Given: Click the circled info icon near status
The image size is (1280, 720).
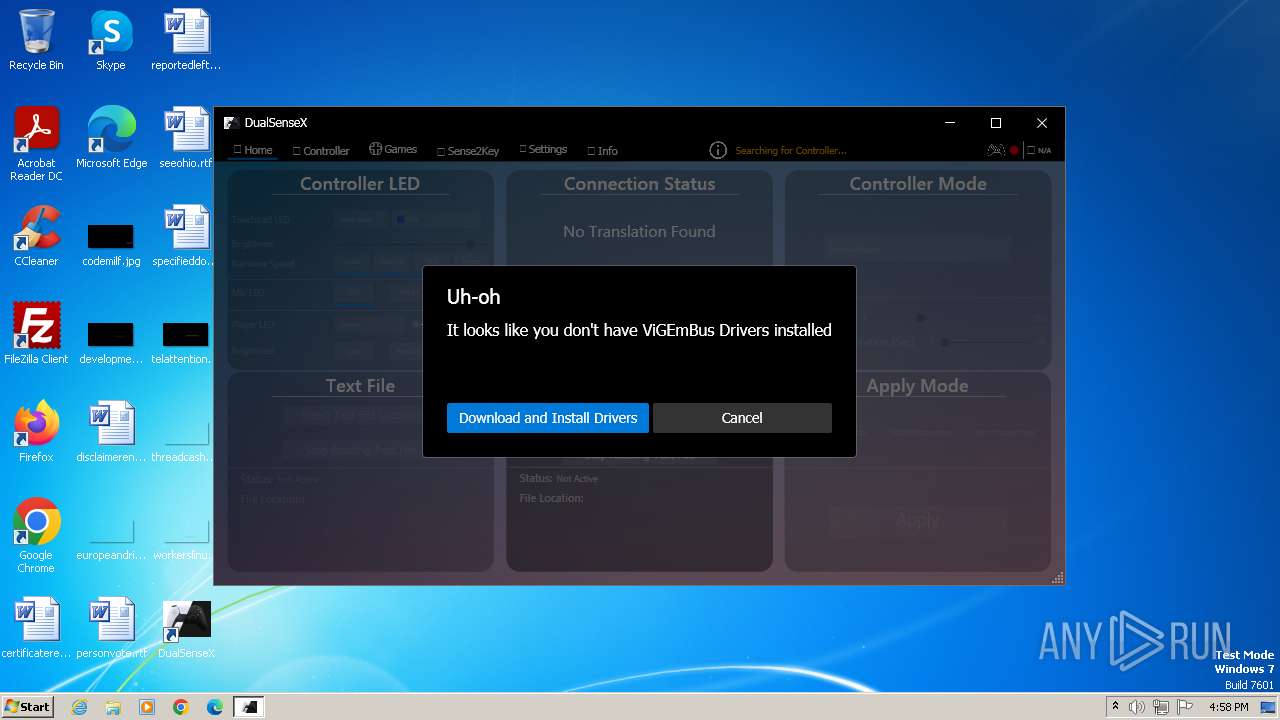Looking at the screenshot, I should (718, 150).
